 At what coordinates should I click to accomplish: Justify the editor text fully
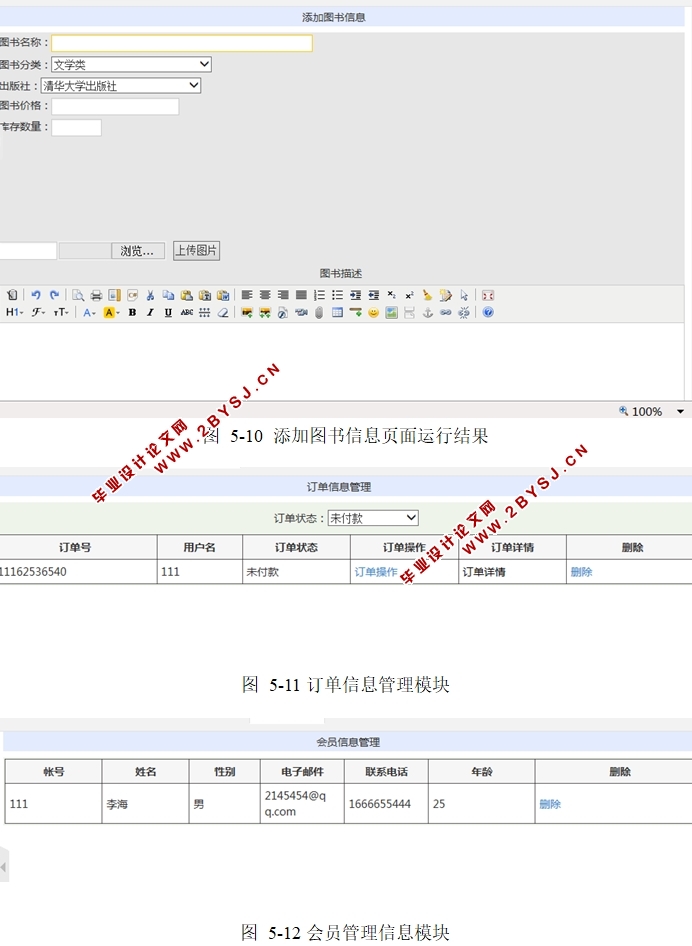(301, 295)
